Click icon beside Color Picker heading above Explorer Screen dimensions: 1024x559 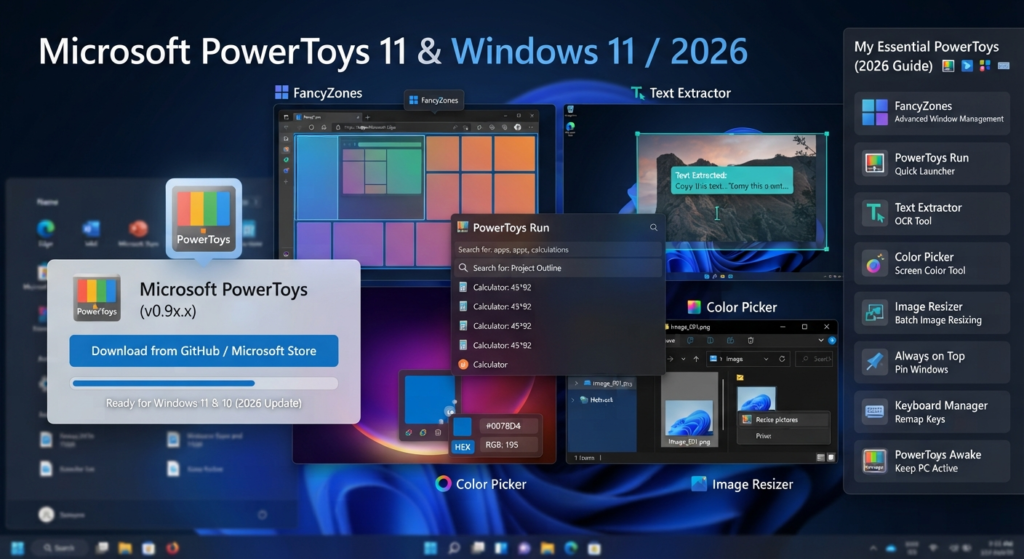click(694, 307)
